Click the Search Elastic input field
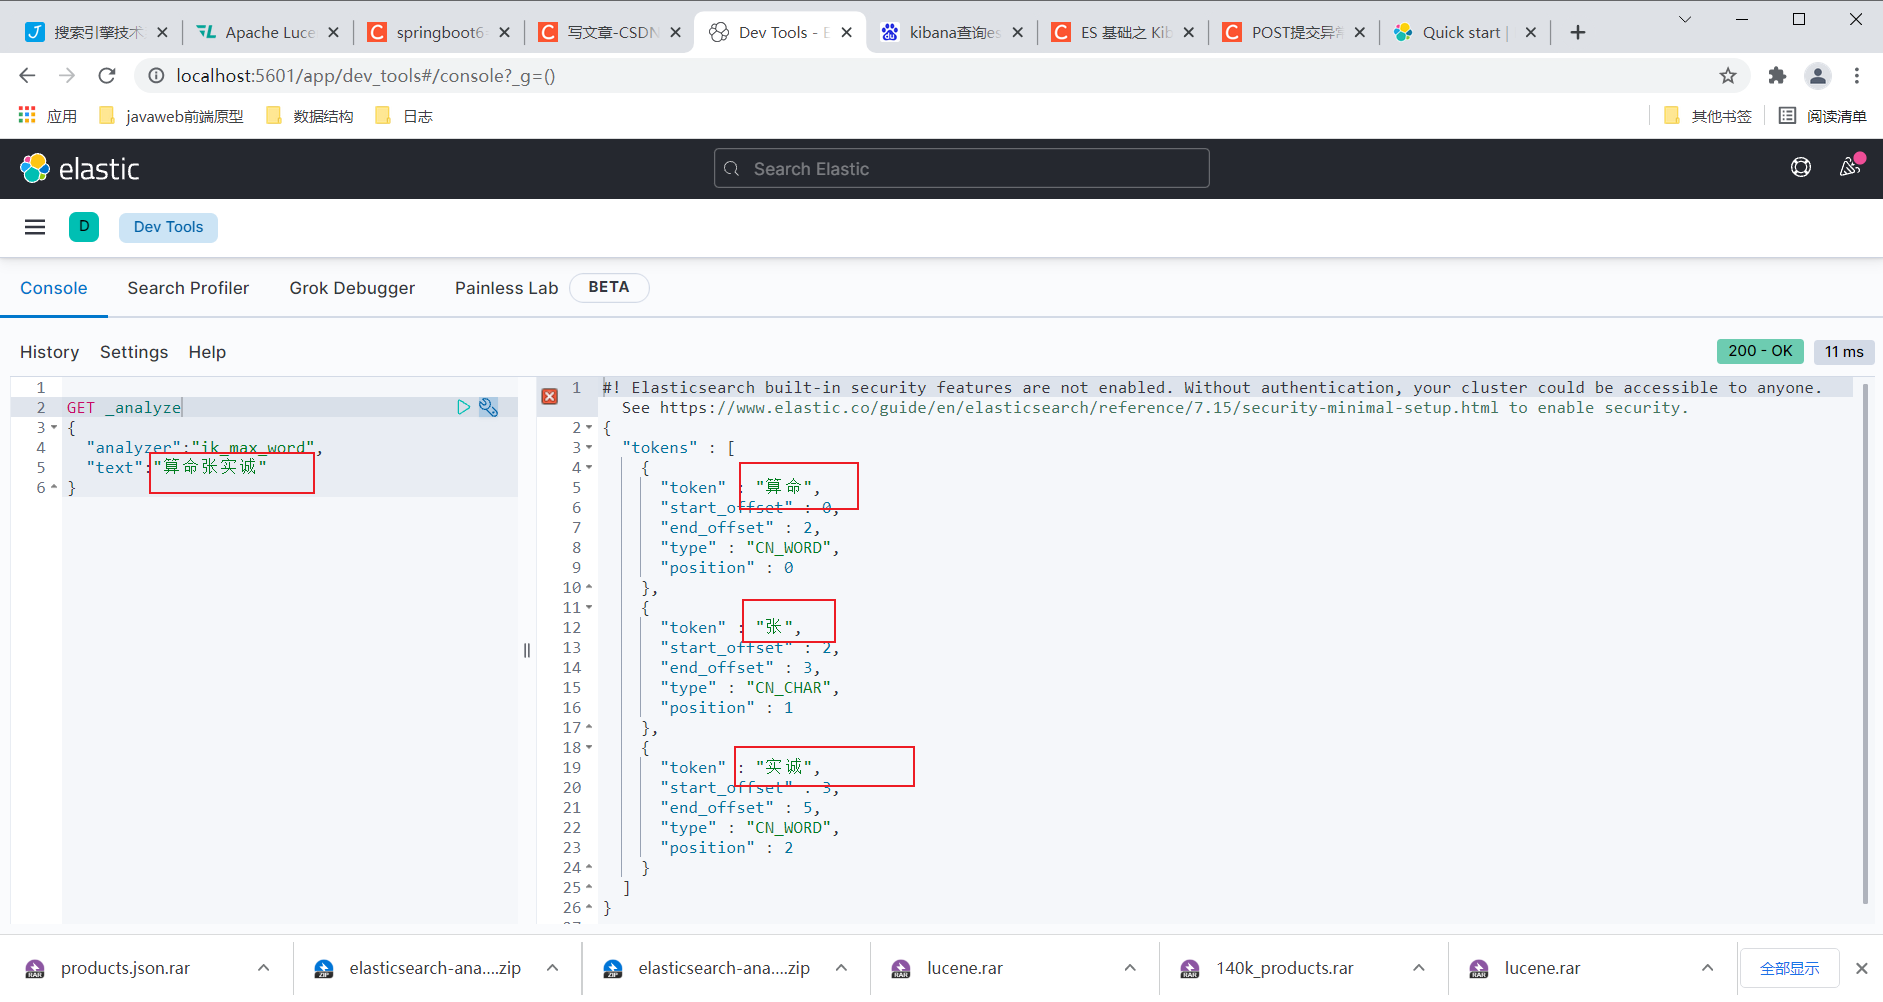1883x1002 pixels. [x=960, y=168]
